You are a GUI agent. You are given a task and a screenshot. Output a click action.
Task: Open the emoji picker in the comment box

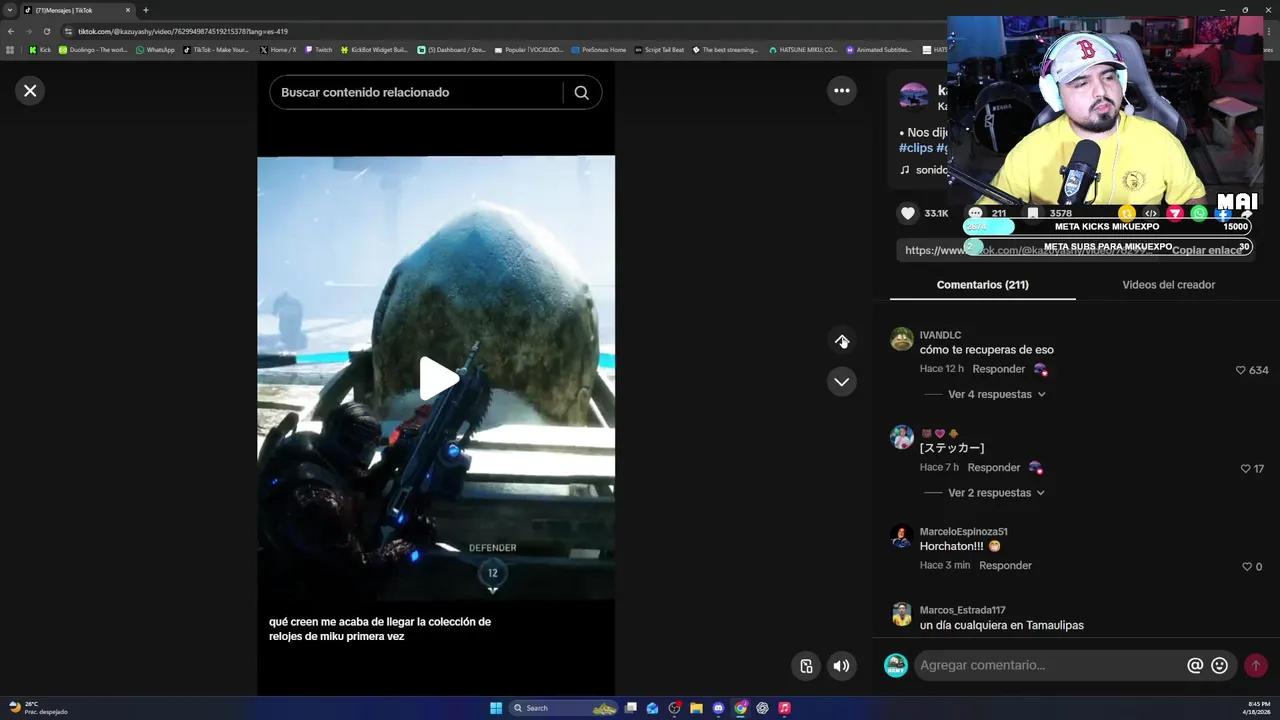(1220, 665)
